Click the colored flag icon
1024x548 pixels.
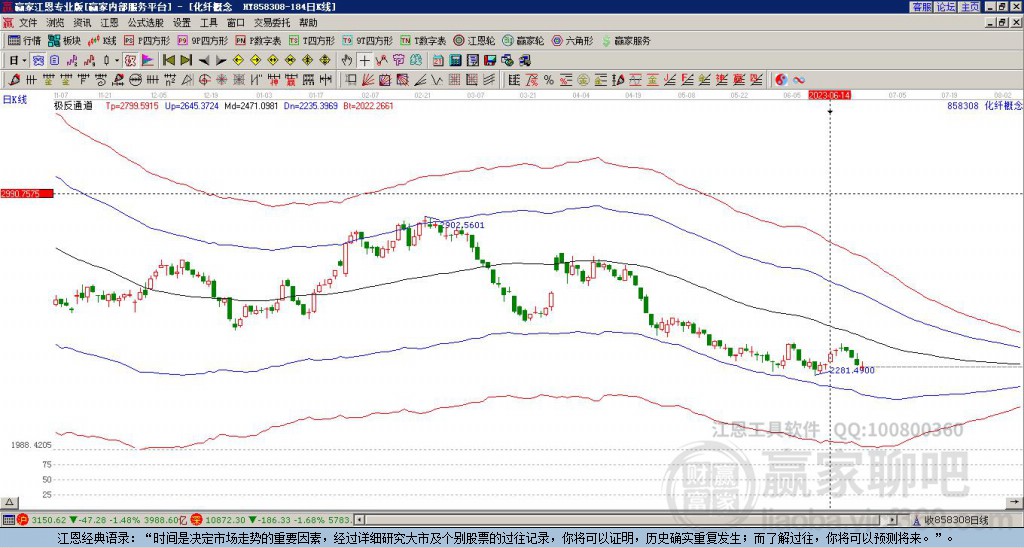click(148, 61)
